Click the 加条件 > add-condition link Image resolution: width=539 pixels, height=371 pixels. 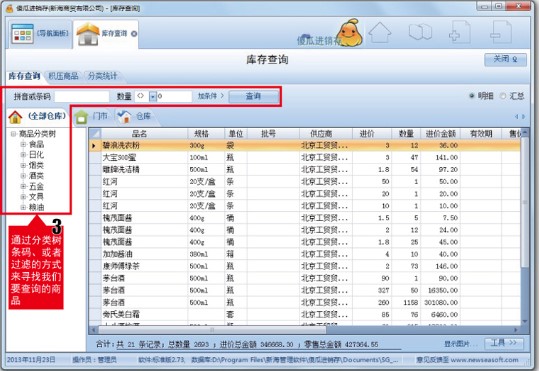210,96
